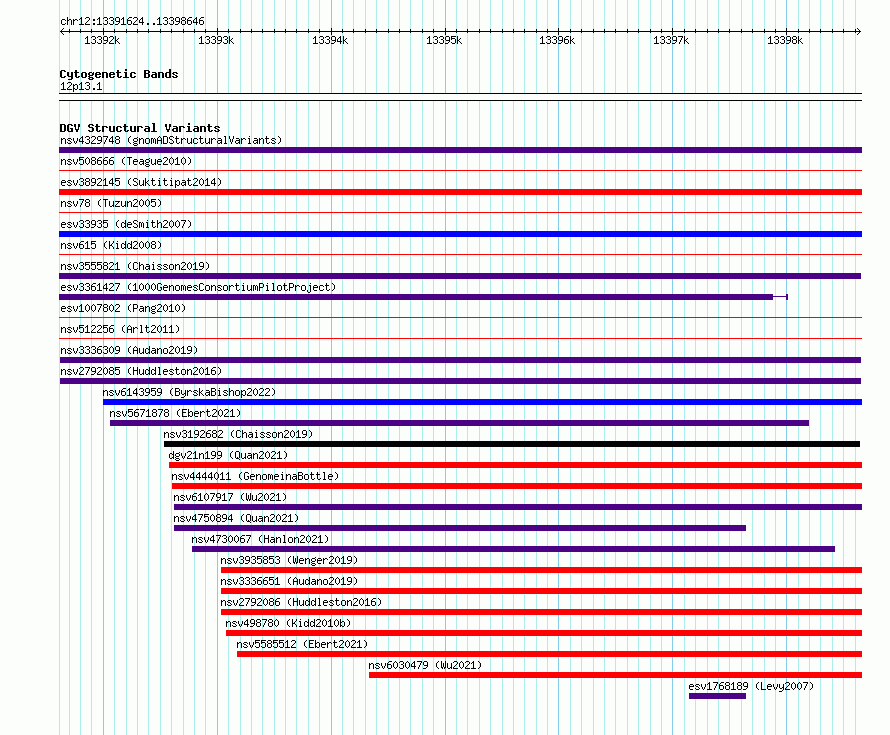Click the purple nsv6107917 feature bar
The width and height of the screenshot is (890, 735).
point(518,507)
